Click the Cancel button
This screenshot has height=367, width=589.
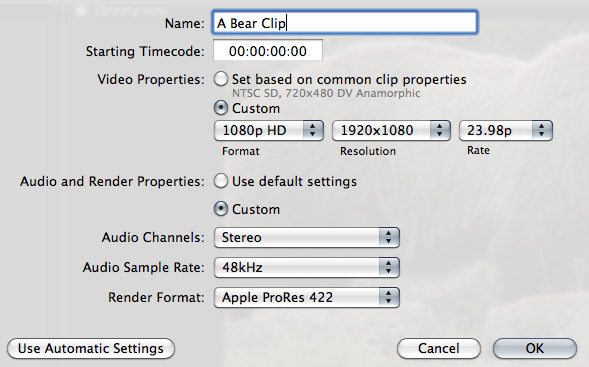438,348
